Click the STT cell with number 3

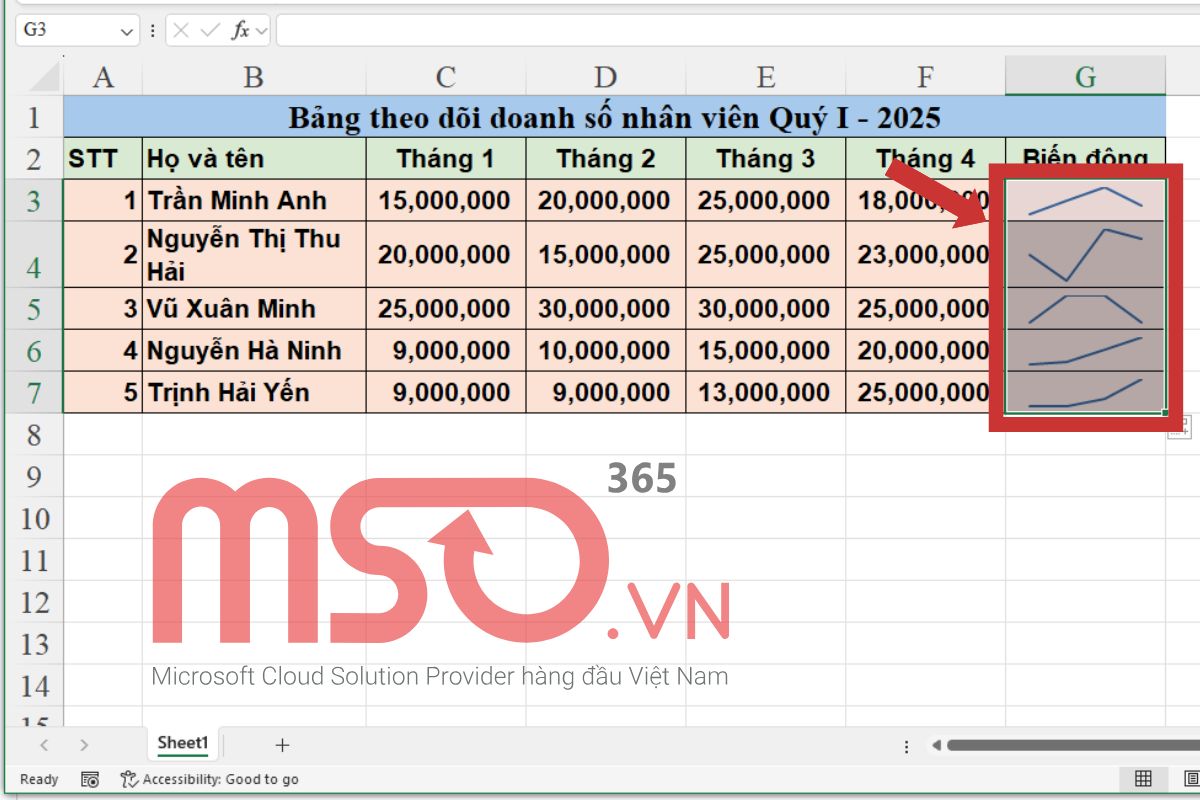[103, 309]
